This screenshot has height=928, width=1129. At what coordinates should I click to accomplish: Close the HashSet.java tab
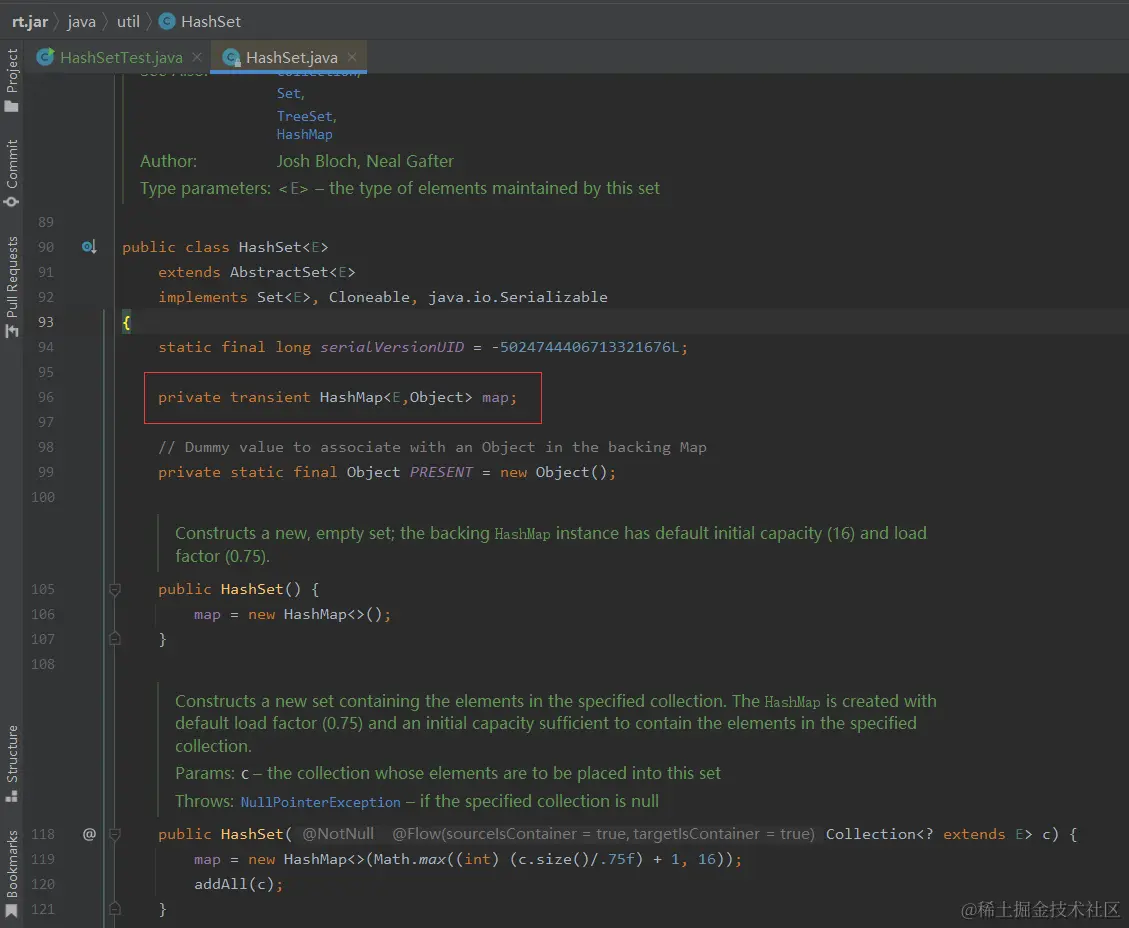(351, 57)
